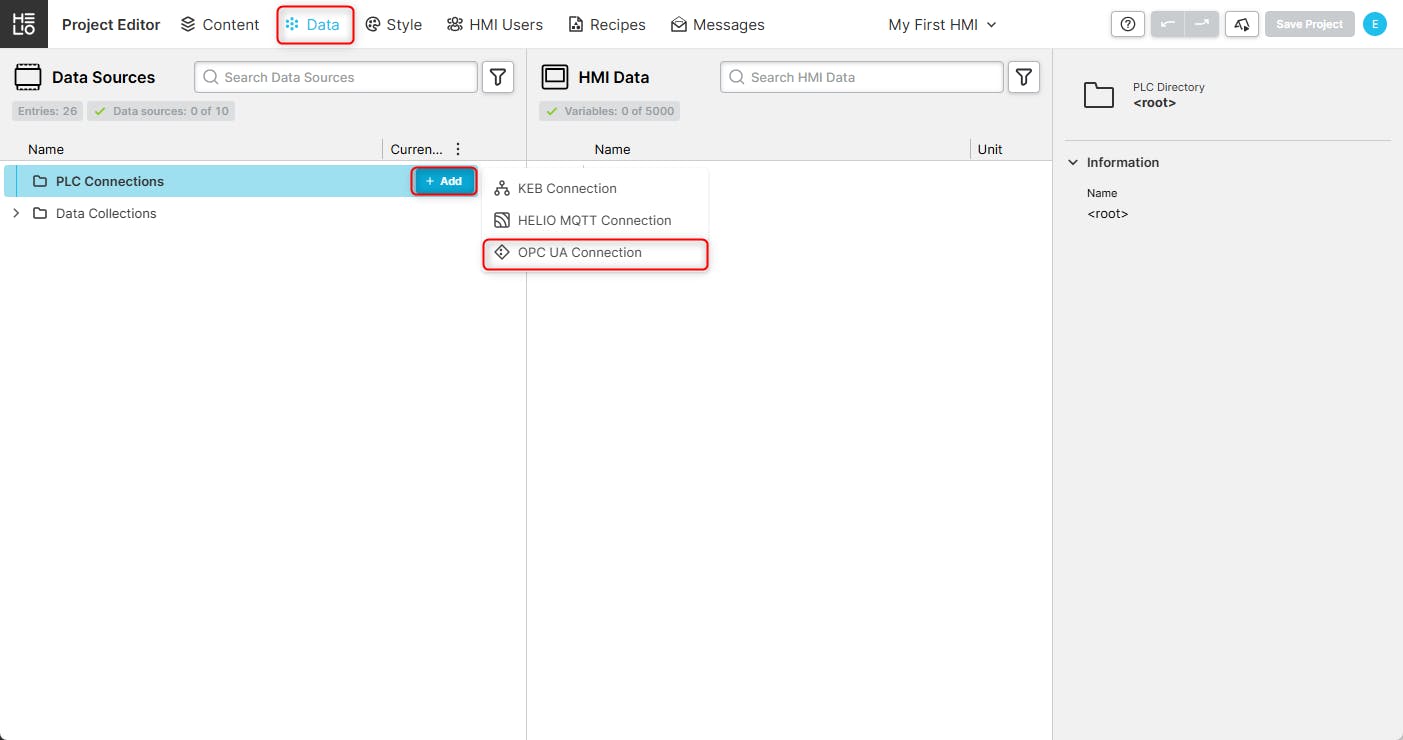Click the help question mark icon
Viewport: 1403px width, 740px height.
pos(1128,24)
